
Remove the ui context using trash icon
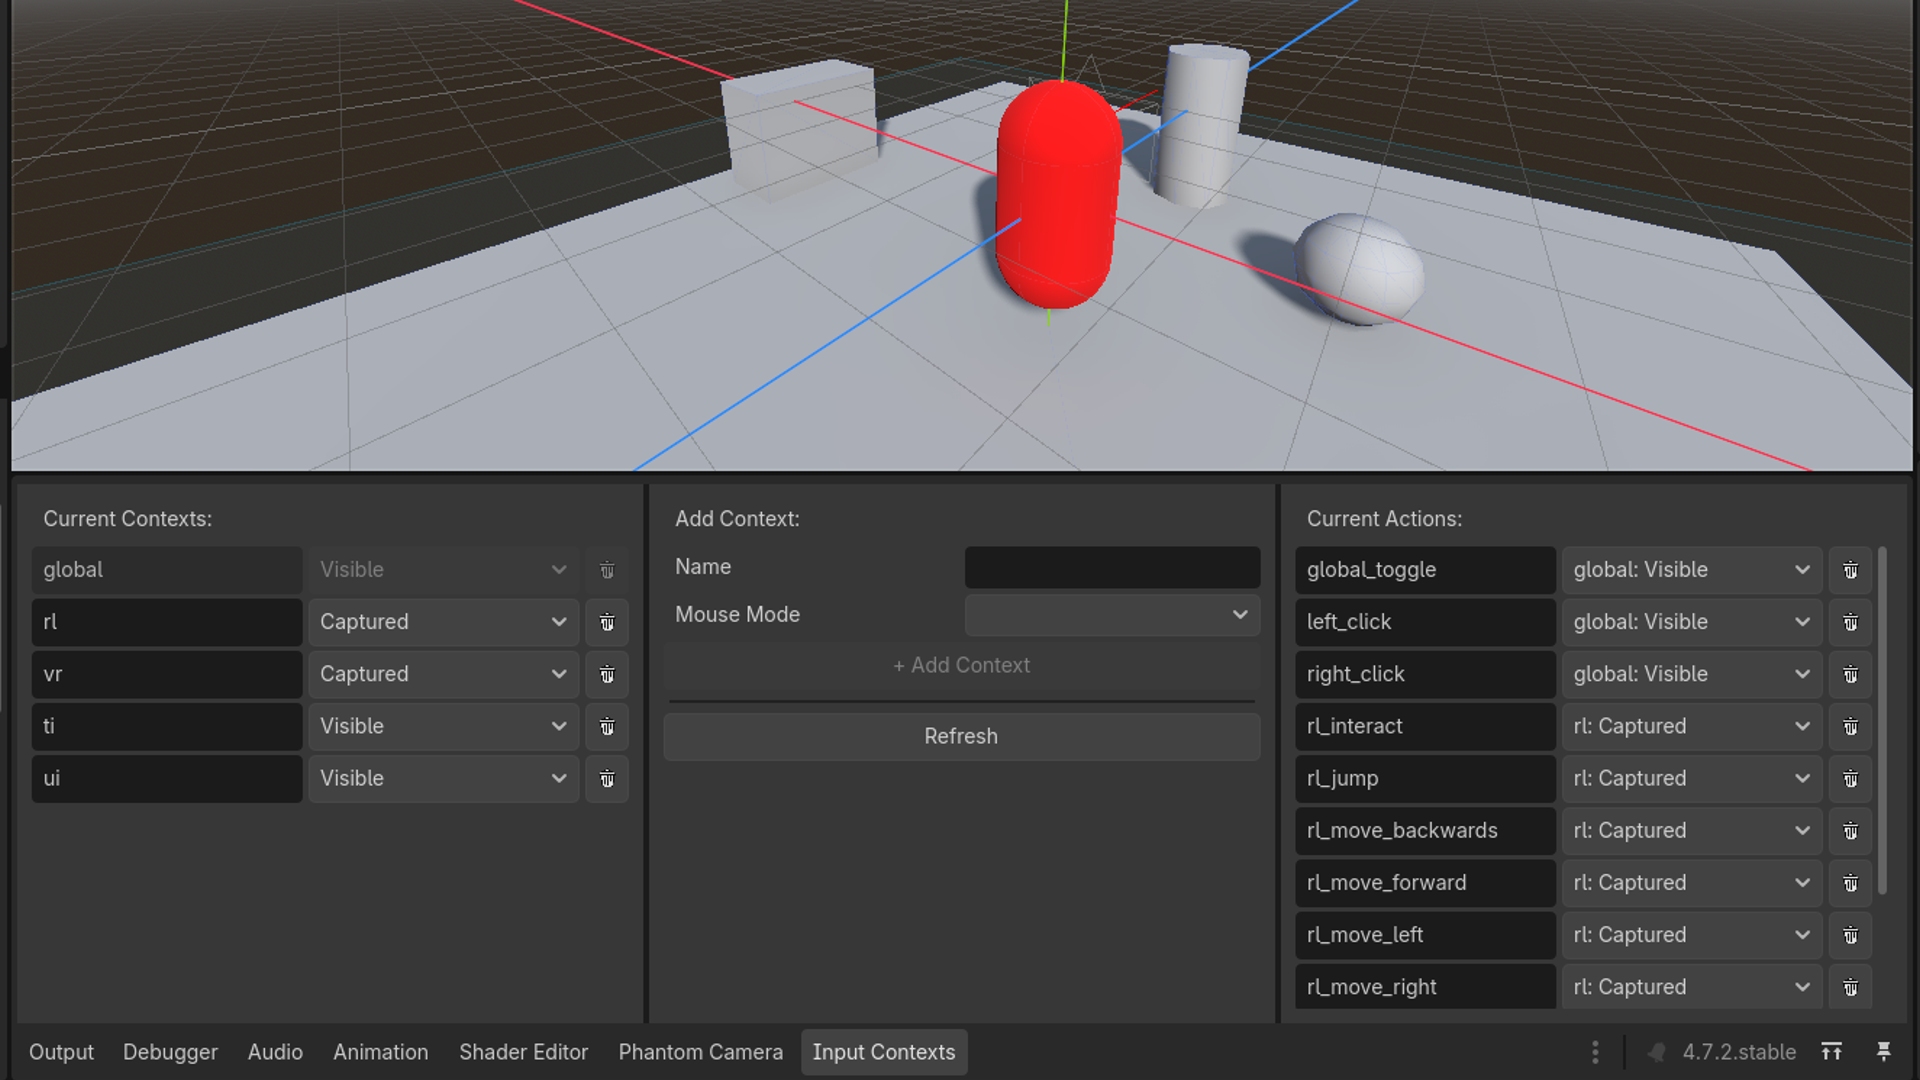[607, 778]
